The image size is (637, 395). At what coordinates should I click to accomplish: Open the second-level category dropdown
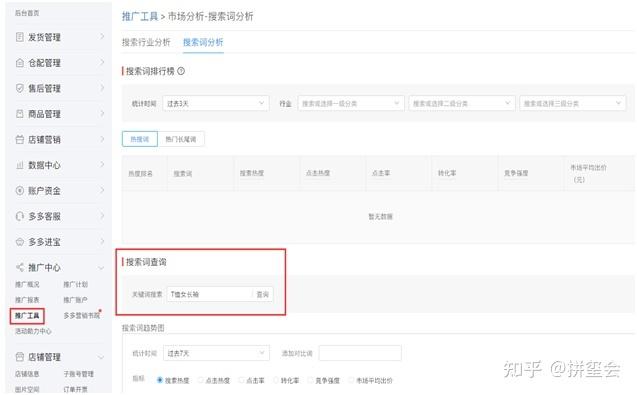[462, 103]
